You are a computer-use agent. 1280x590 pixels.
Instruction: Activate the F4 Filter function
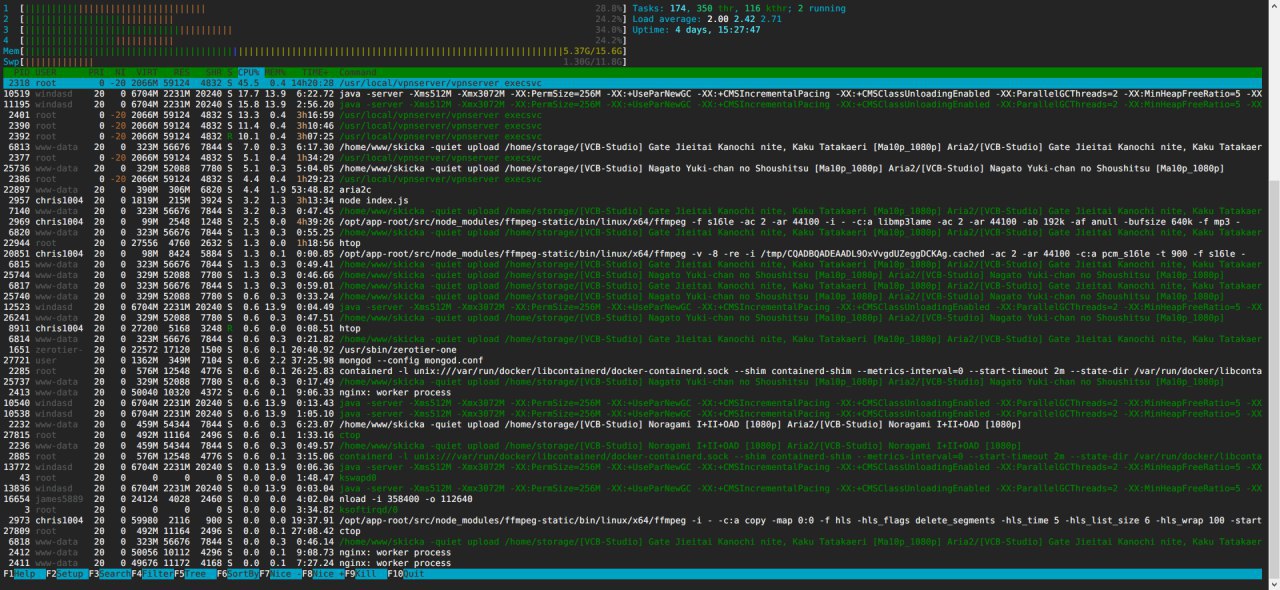[x=151, y=575]
